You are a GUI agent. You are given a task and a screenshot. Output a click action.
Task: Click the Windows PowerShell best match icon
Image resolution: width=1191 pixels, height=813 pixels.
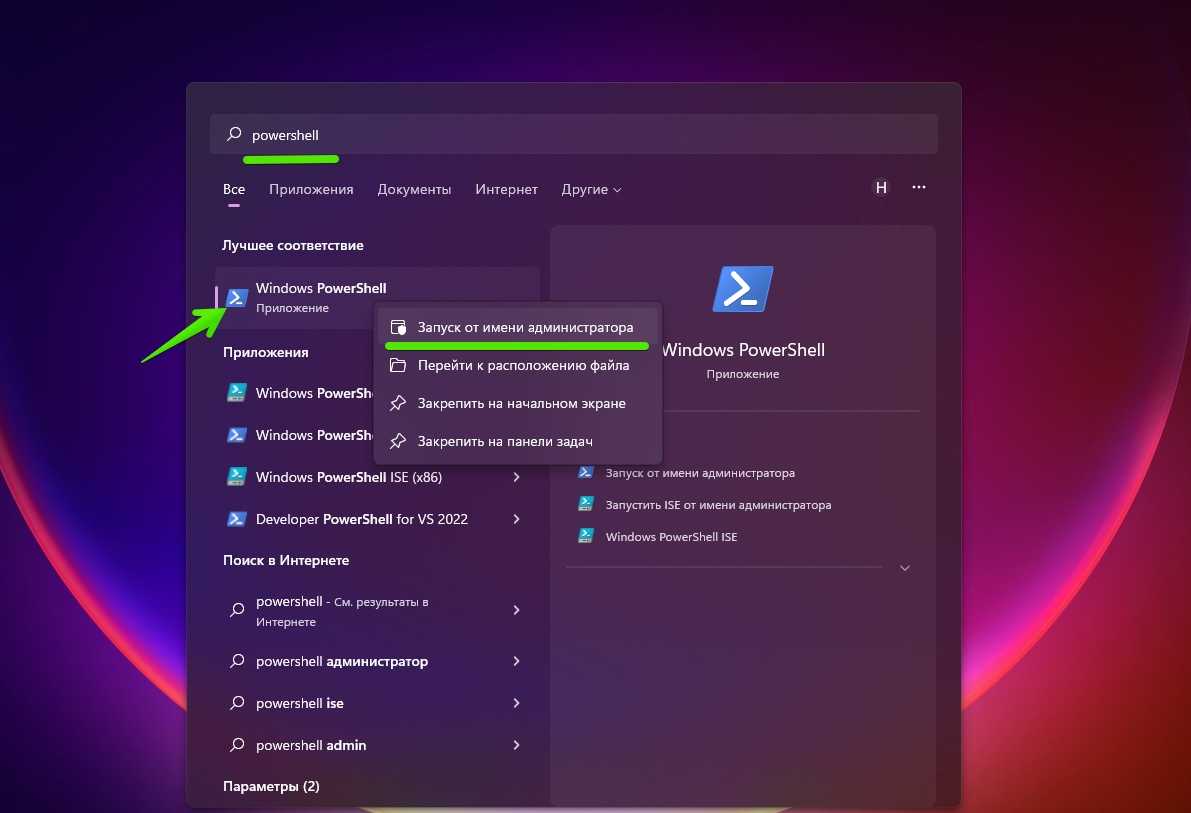237,297
